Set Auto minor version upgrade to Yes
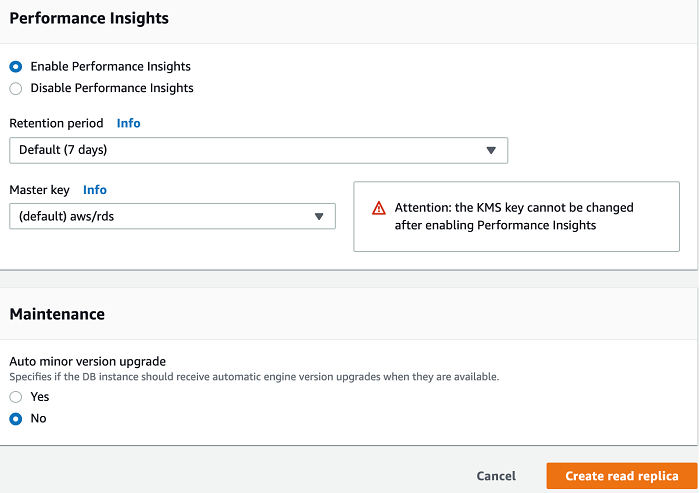Image resolution: width=700 pixels, height=493 pixels. pyautogui.click(x=16, y=397)
